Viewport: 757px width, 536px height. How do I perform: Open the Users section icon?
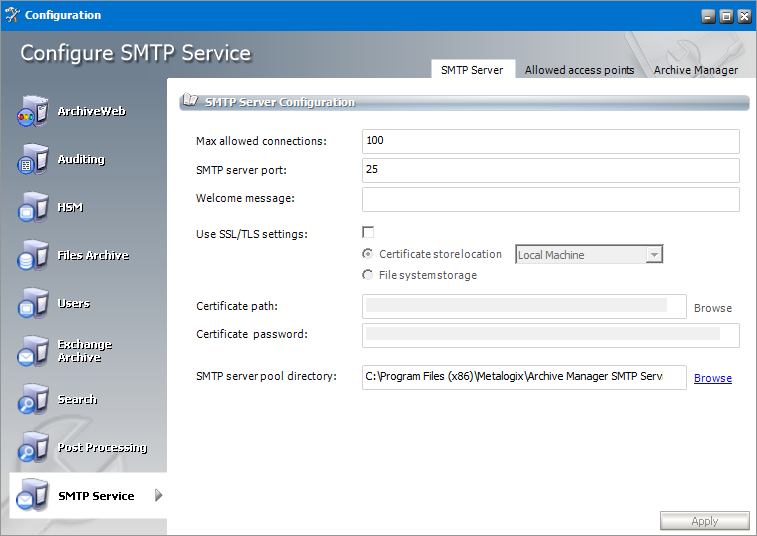32,304
